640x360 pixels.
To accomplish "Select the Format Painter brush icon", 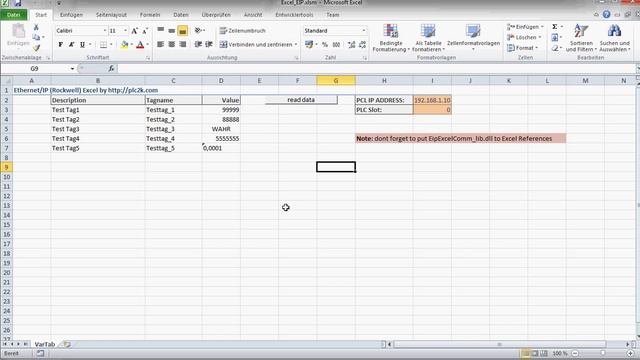I will (36, 48).
